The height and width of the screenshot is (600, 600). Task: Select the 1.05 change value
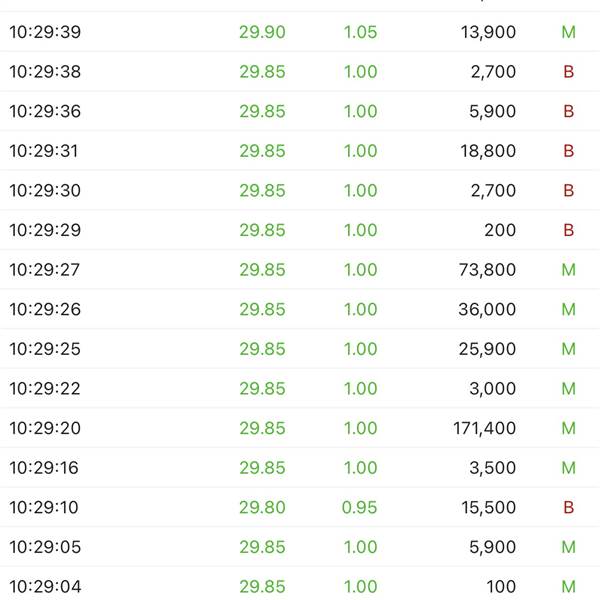[360, 32]
